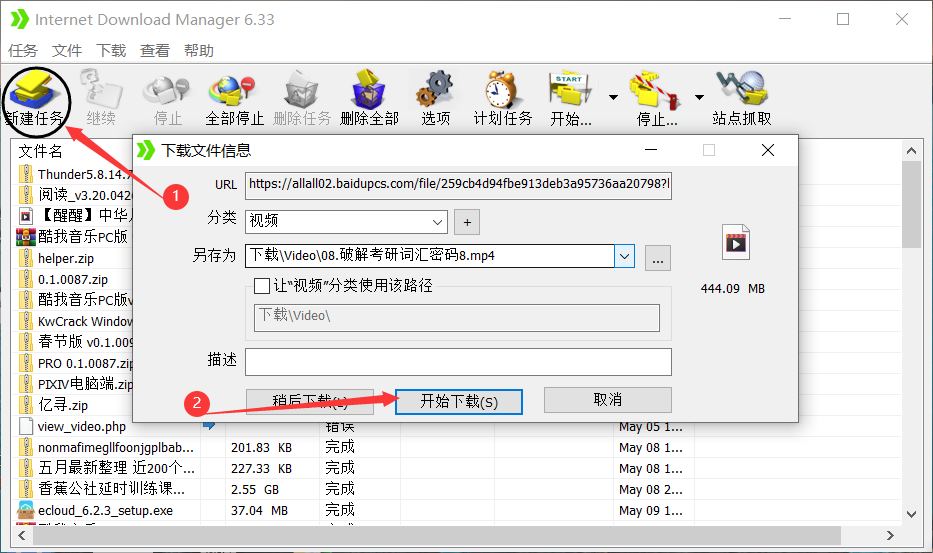Screen dimensions: 933x553
Task: Click the vertical scrollbar thumb of the list
Action: [x=911, y=204]
